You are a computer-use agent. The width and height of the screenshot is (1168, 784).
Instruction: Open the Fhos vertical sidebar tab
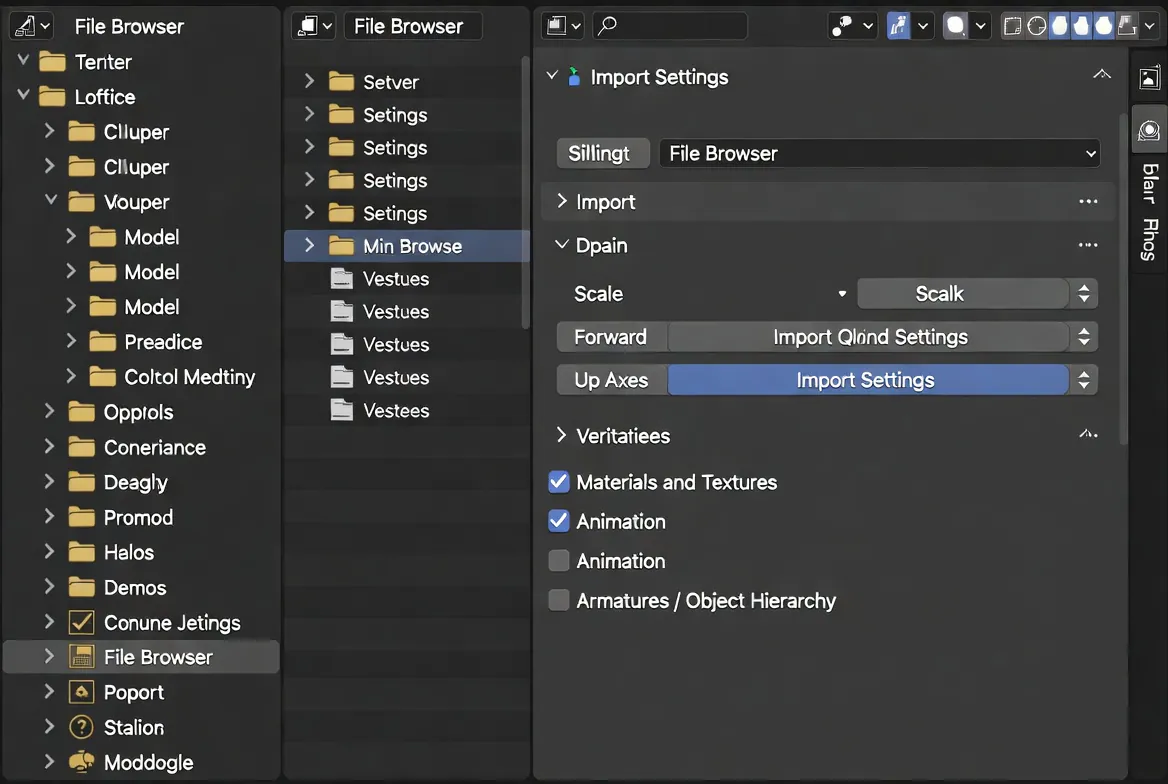point(1149,239)
